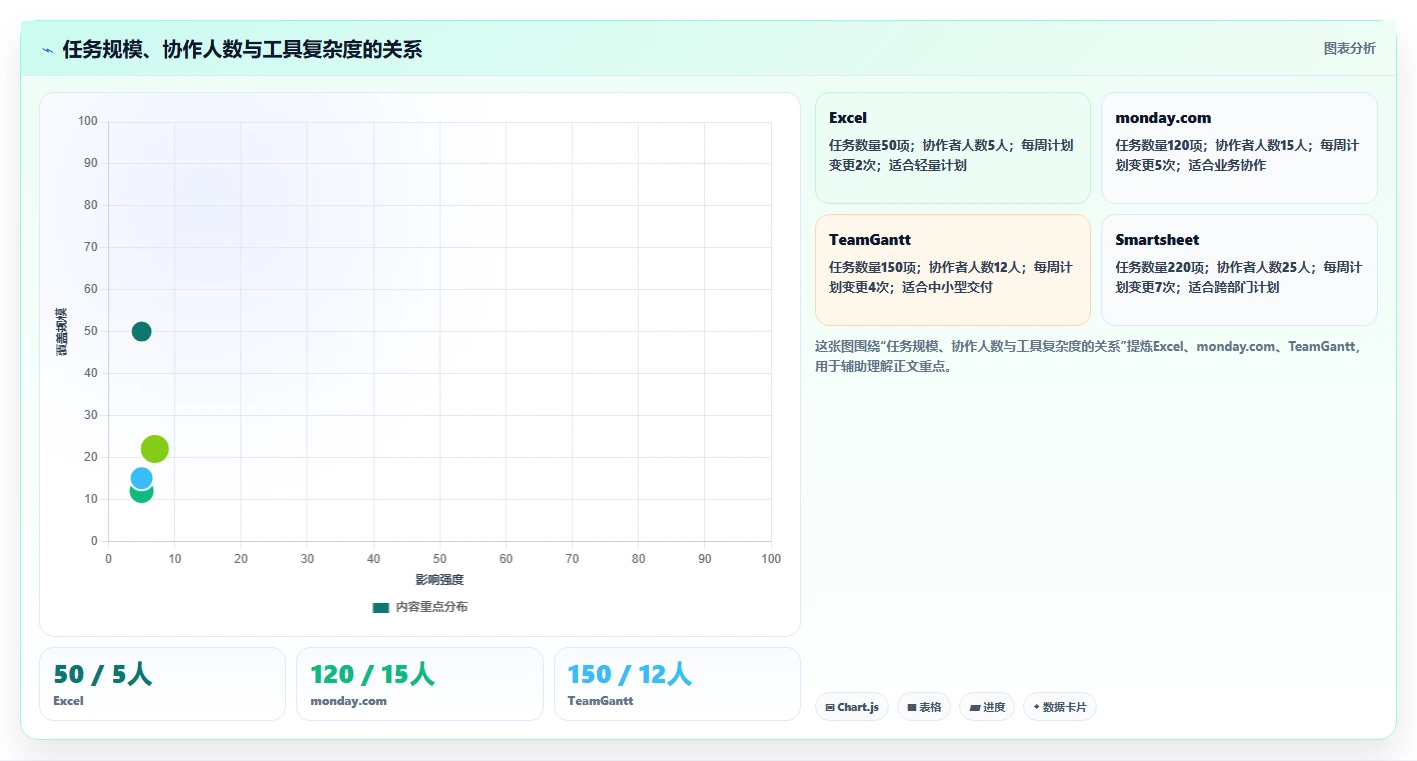Click the 120 / 15人 monday.com stat card
Image resolution: width=1417 pixels, height=761 pixels.
tap(420, 684)
